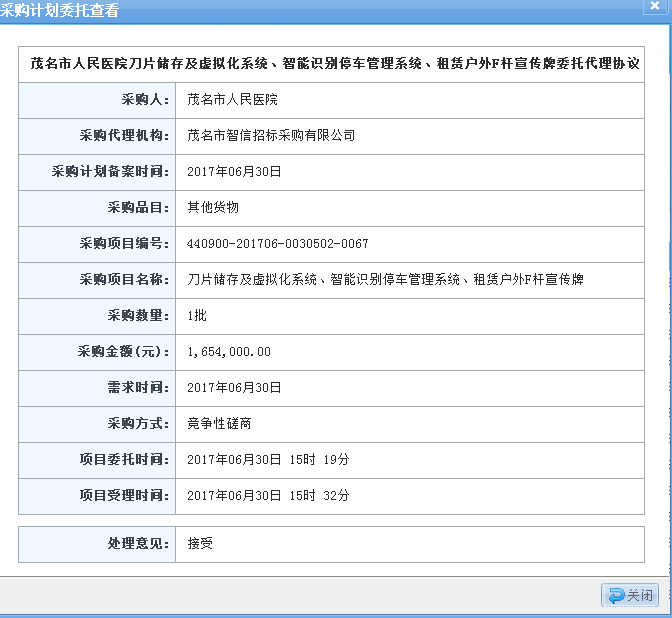Click the 采购计划委托查看 dialog title
This screenshot has width=672, height=618.
pos(60,11)
